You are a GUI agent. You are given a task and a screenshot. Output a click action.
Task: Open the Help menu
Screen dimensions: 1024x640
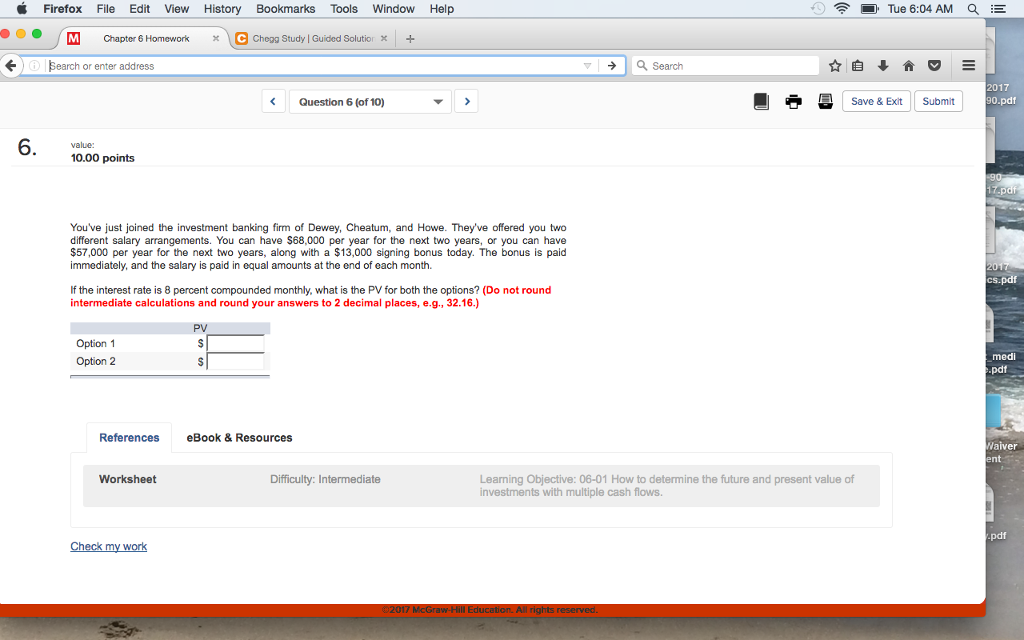pyautogui.click(x=441, y=8)
